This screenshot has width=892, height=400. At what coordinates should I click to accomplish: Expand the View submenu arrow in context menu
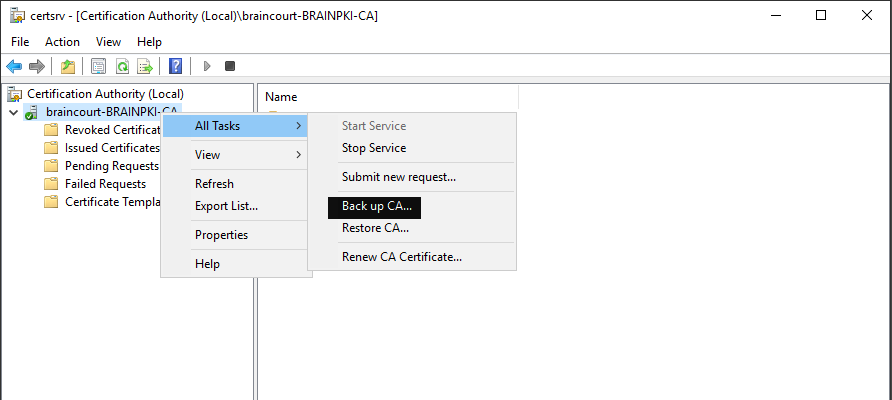(299, 155)
